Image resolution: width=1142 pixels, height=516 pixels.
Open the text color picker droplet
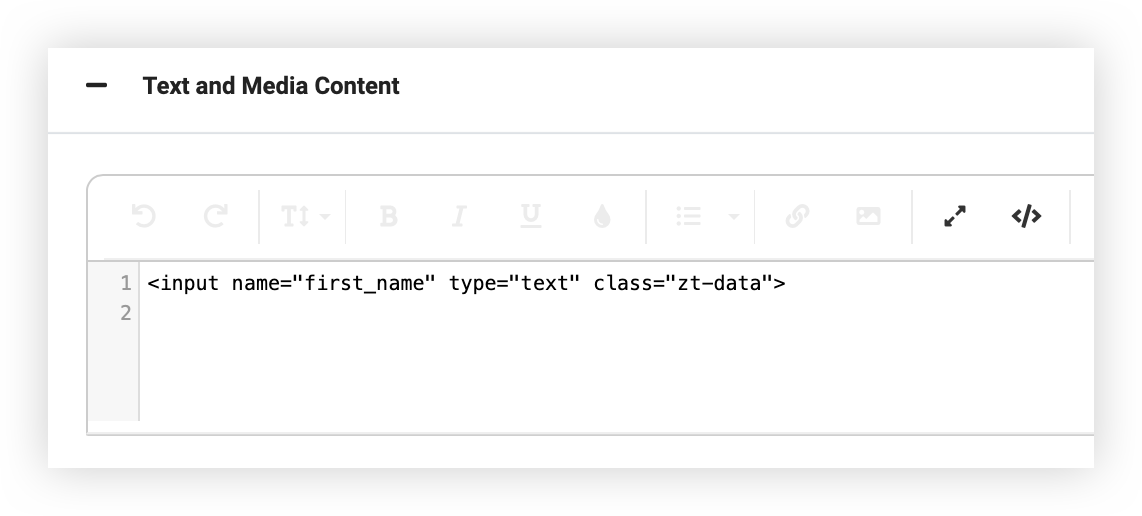pos(602,216)
